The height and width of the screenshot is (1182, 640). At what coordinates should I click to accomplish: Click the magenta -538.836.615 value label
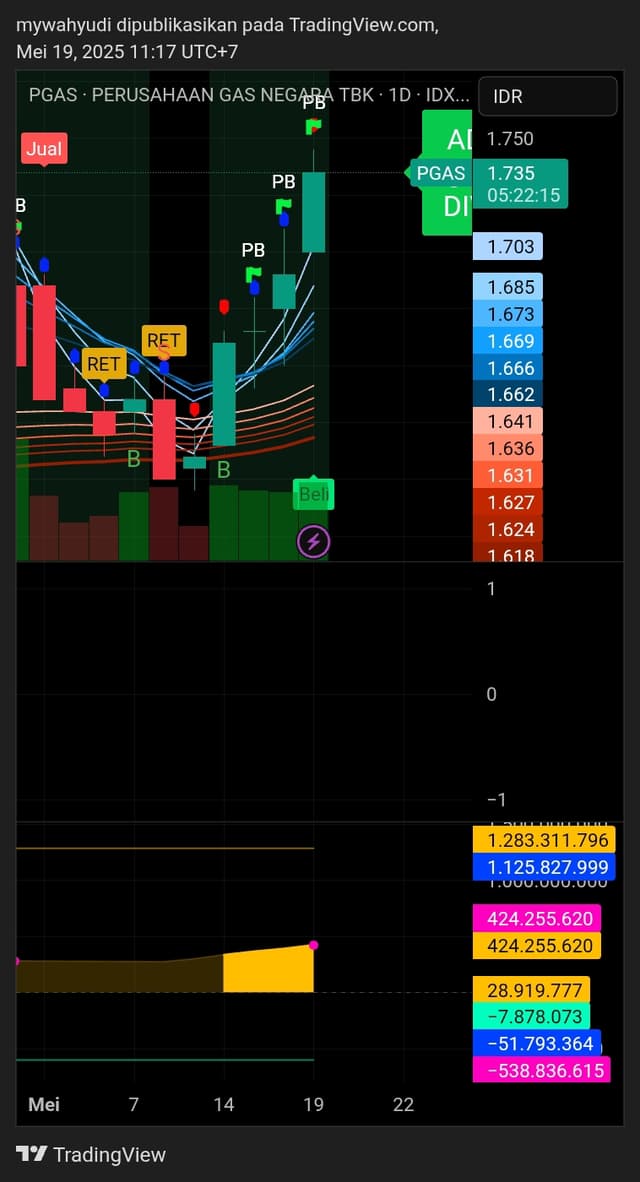coord(541,1070)
